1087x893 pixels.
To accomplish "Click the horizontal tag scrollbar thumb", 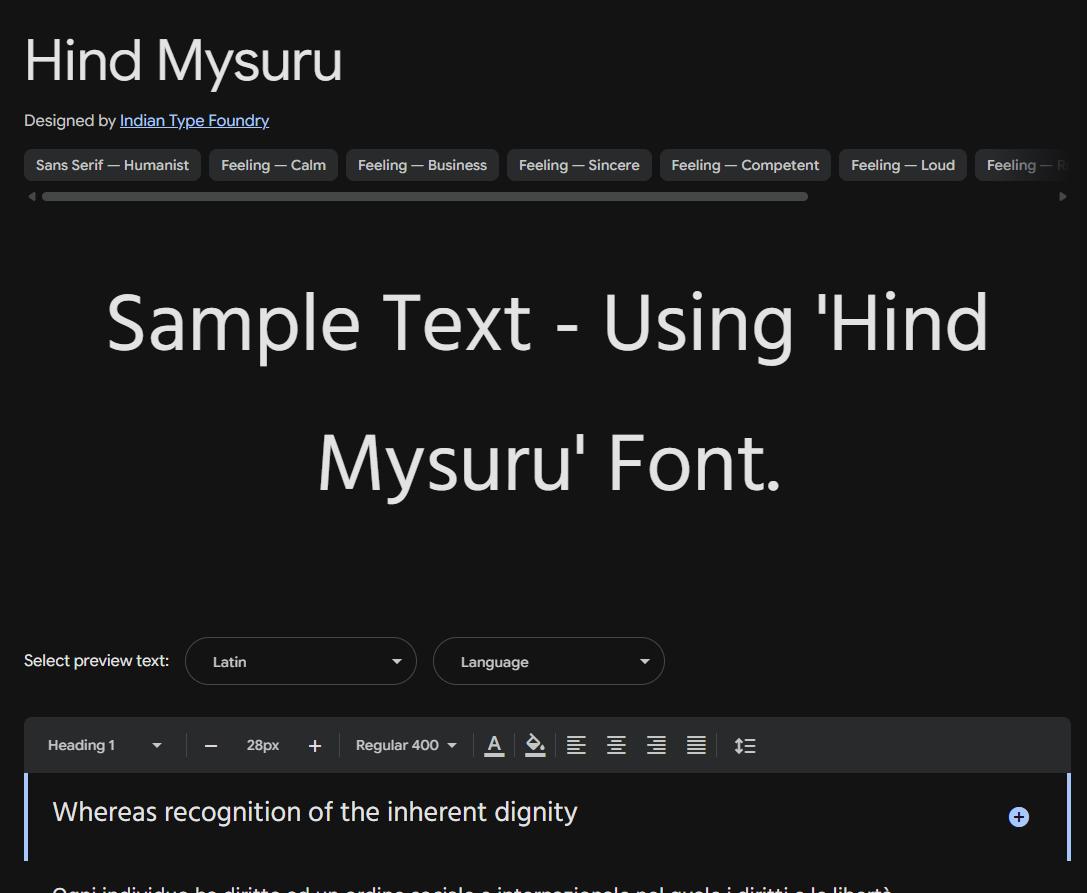I will tap(425, 197).
